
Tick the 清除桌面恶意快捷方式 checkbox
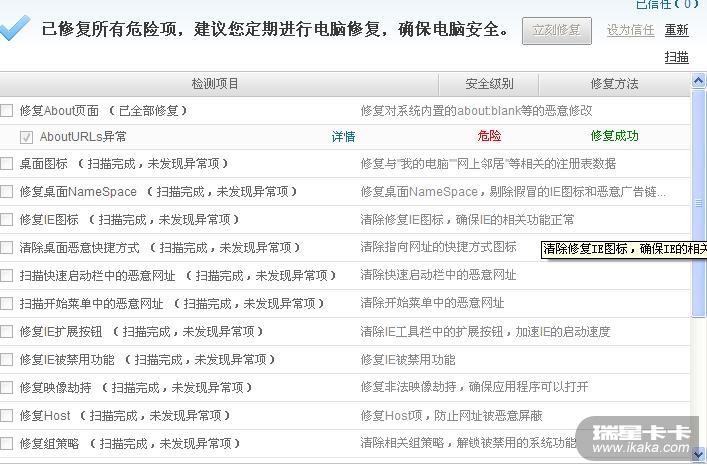[6, 247]
